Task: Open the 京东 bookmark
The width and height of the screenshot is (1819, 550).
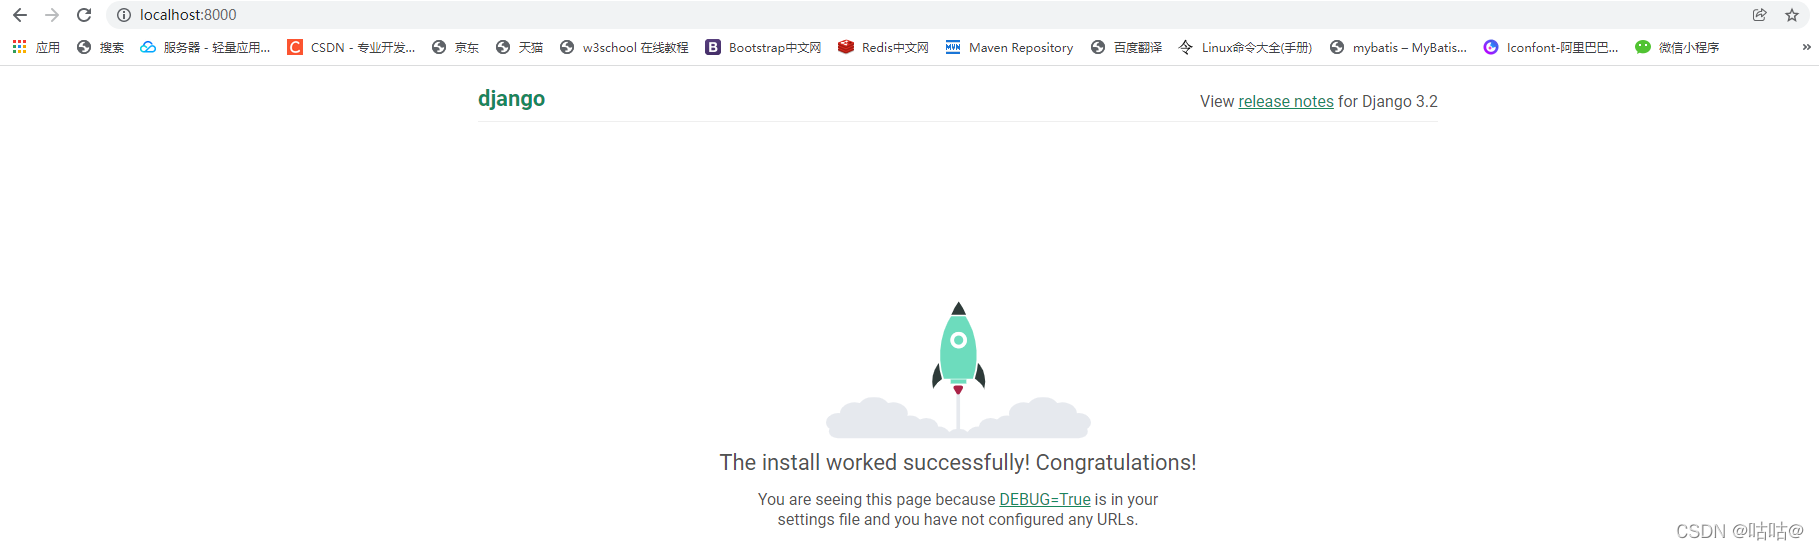Action: (455, 47)
